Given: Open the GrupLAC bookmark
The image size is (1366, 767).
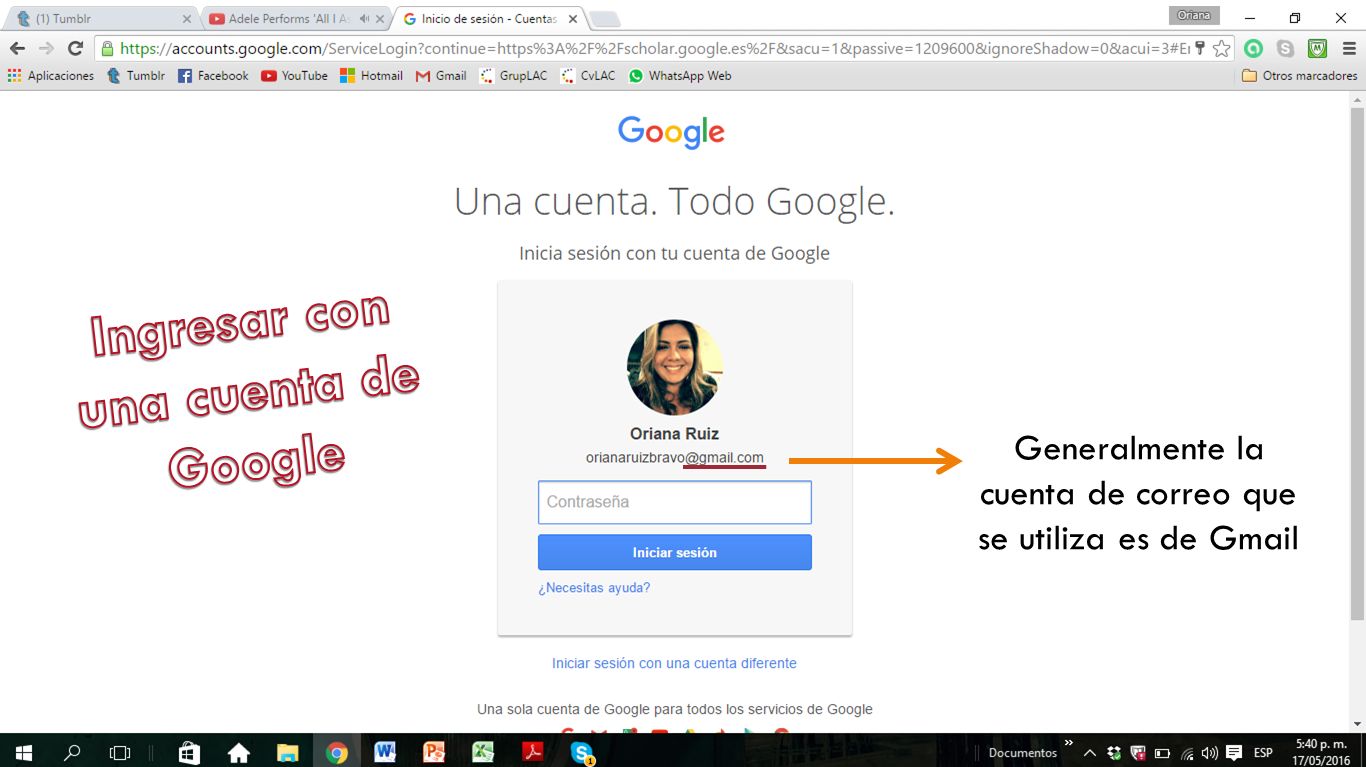Looking at the screenshot, I should click(x=514, y=76).
